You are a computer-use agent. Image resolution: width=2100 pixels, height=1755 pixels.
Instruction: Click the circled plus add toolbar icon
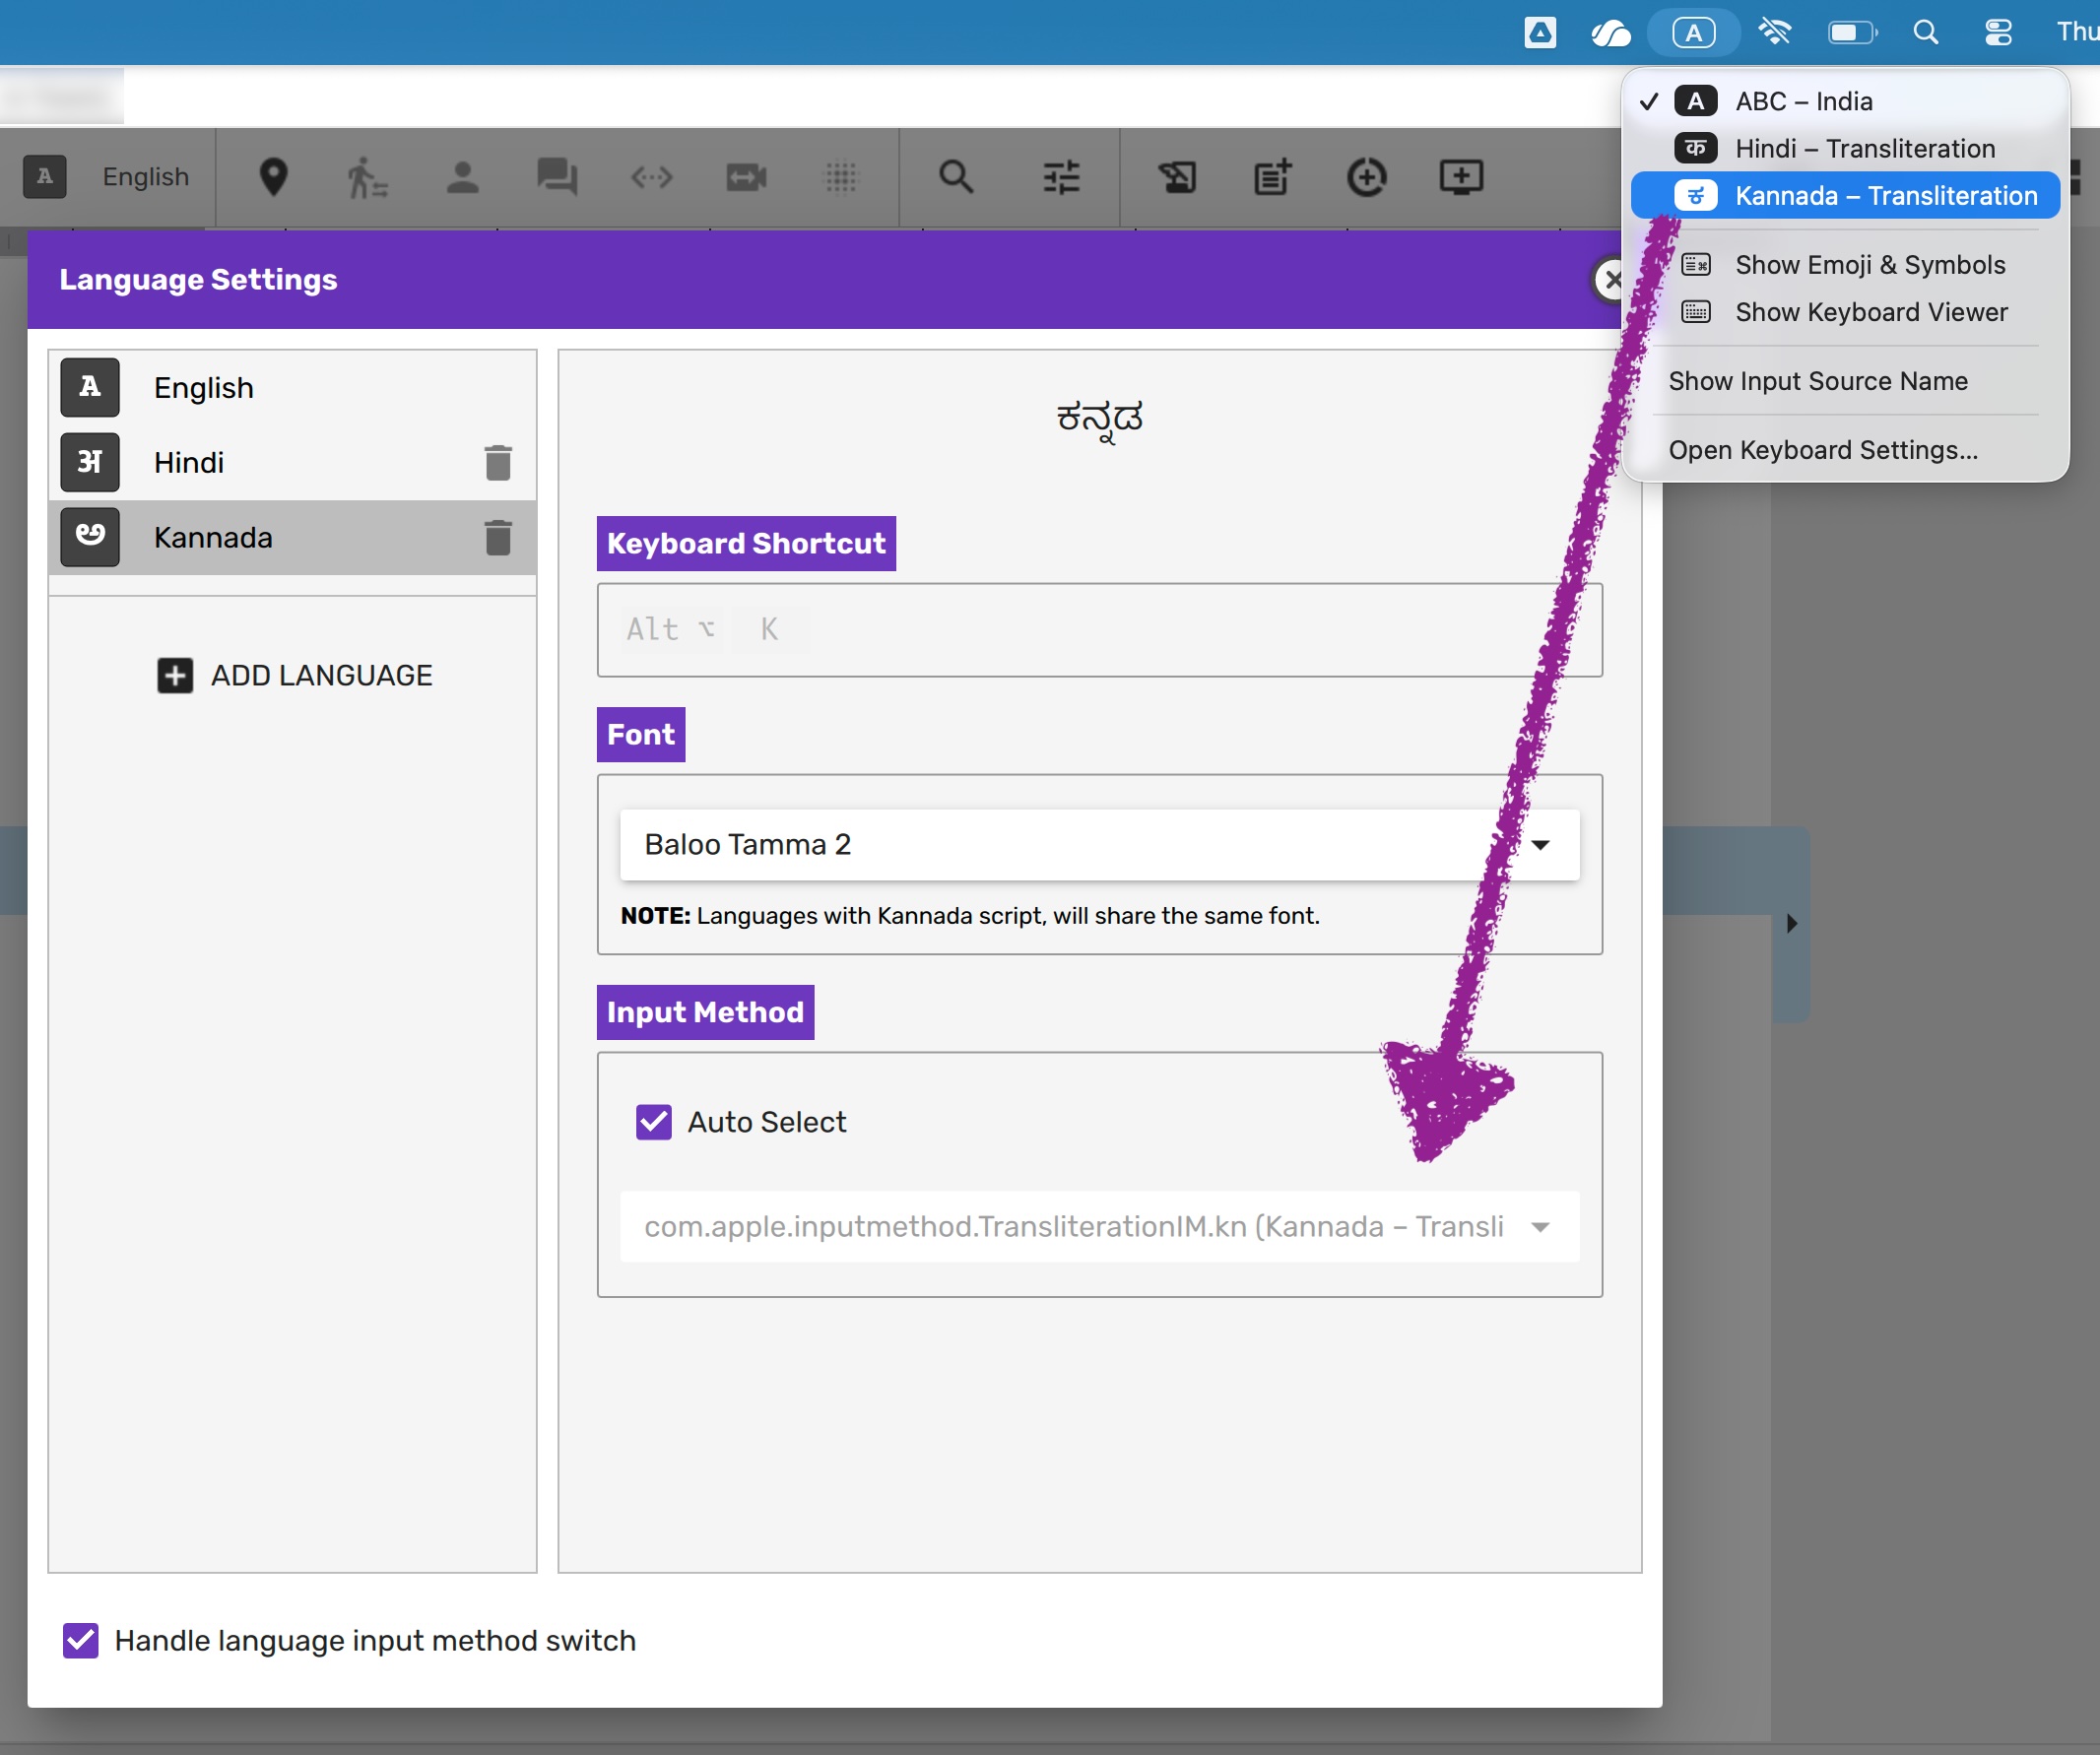[1366, 177]
